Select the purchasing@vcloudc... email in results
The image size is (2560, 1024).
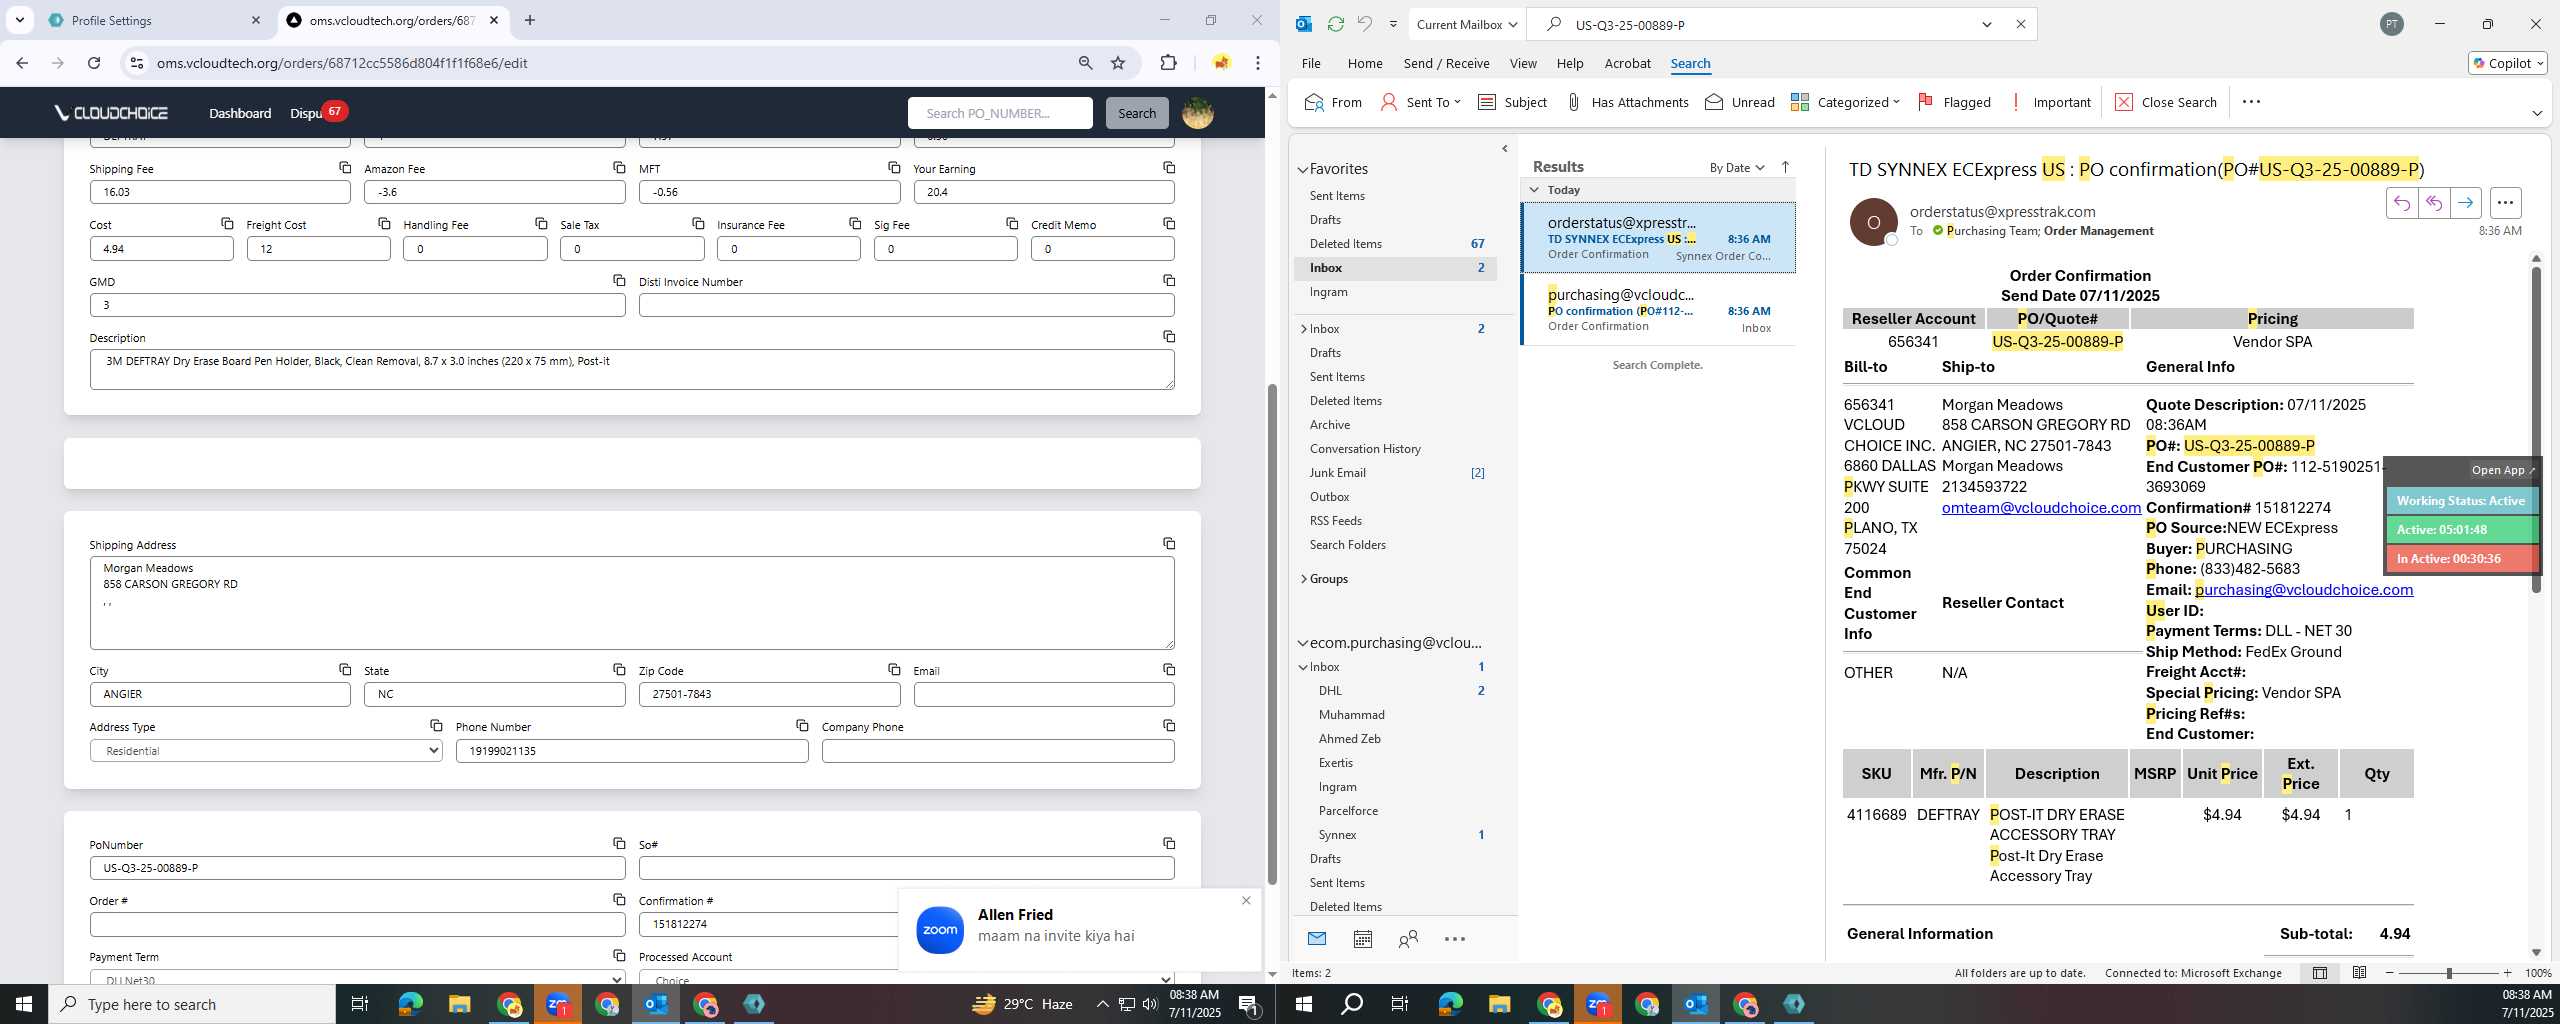1658,310
